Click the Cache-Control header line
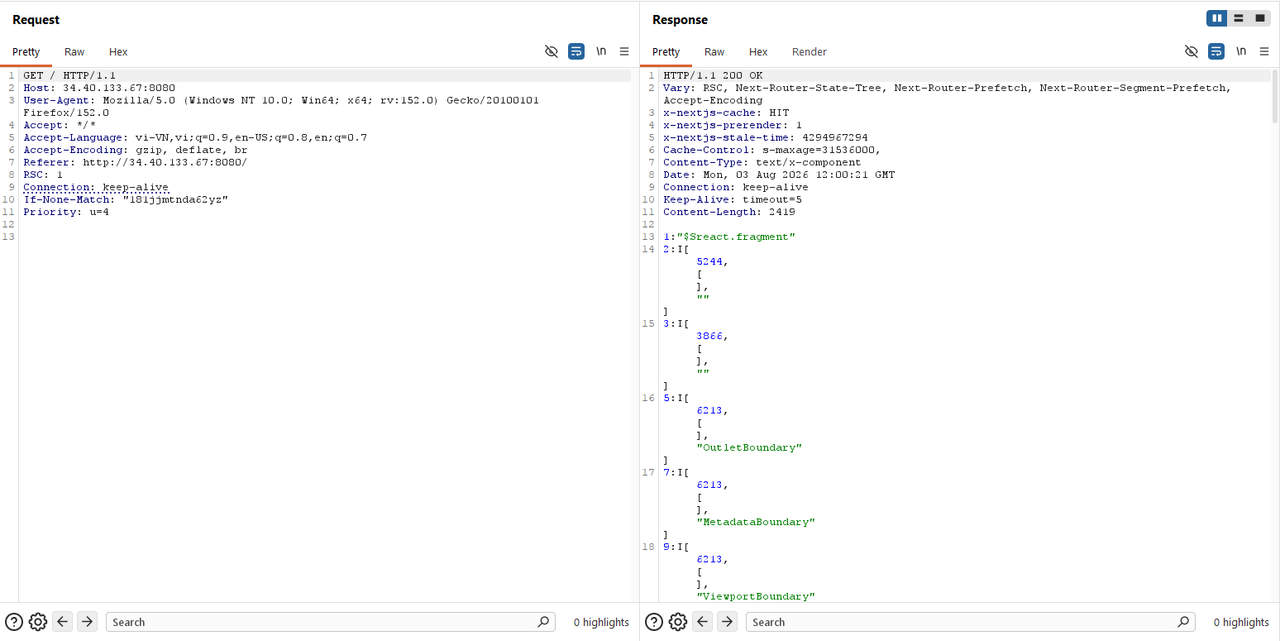 point(772,150)
